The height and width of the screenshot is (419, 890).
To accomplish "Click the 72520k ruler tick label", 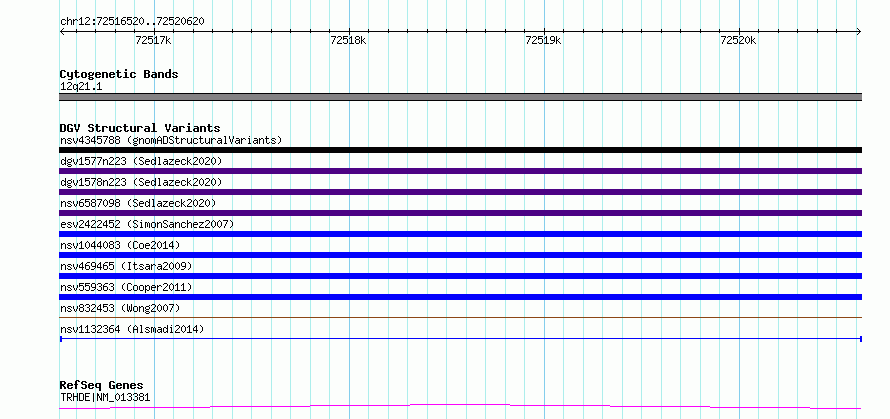I will pyautogui.click(x=738, y=40).
